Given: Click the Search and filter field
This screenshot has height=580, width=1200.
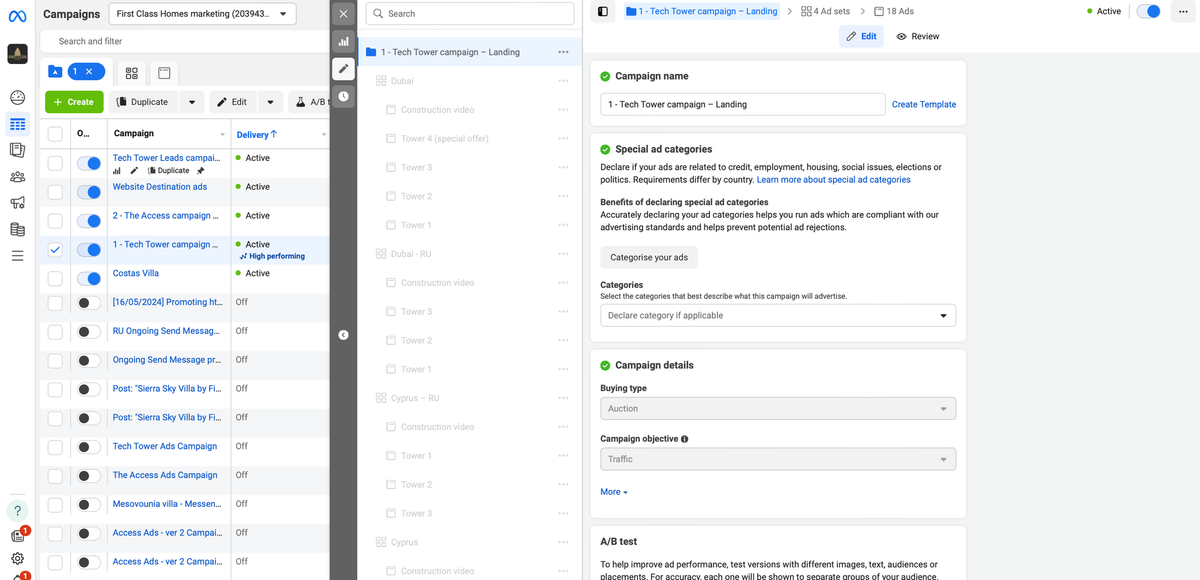Looking at the screenshot, I should [x=185, y=41].
